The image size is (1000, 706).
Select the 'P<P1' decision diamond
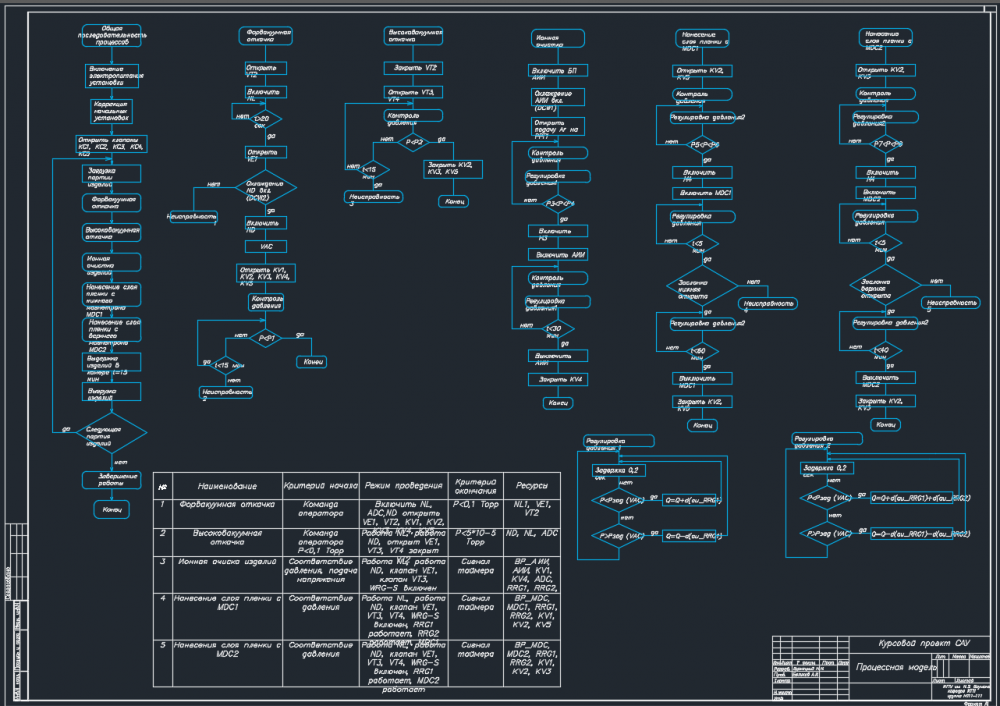[266, 338]
